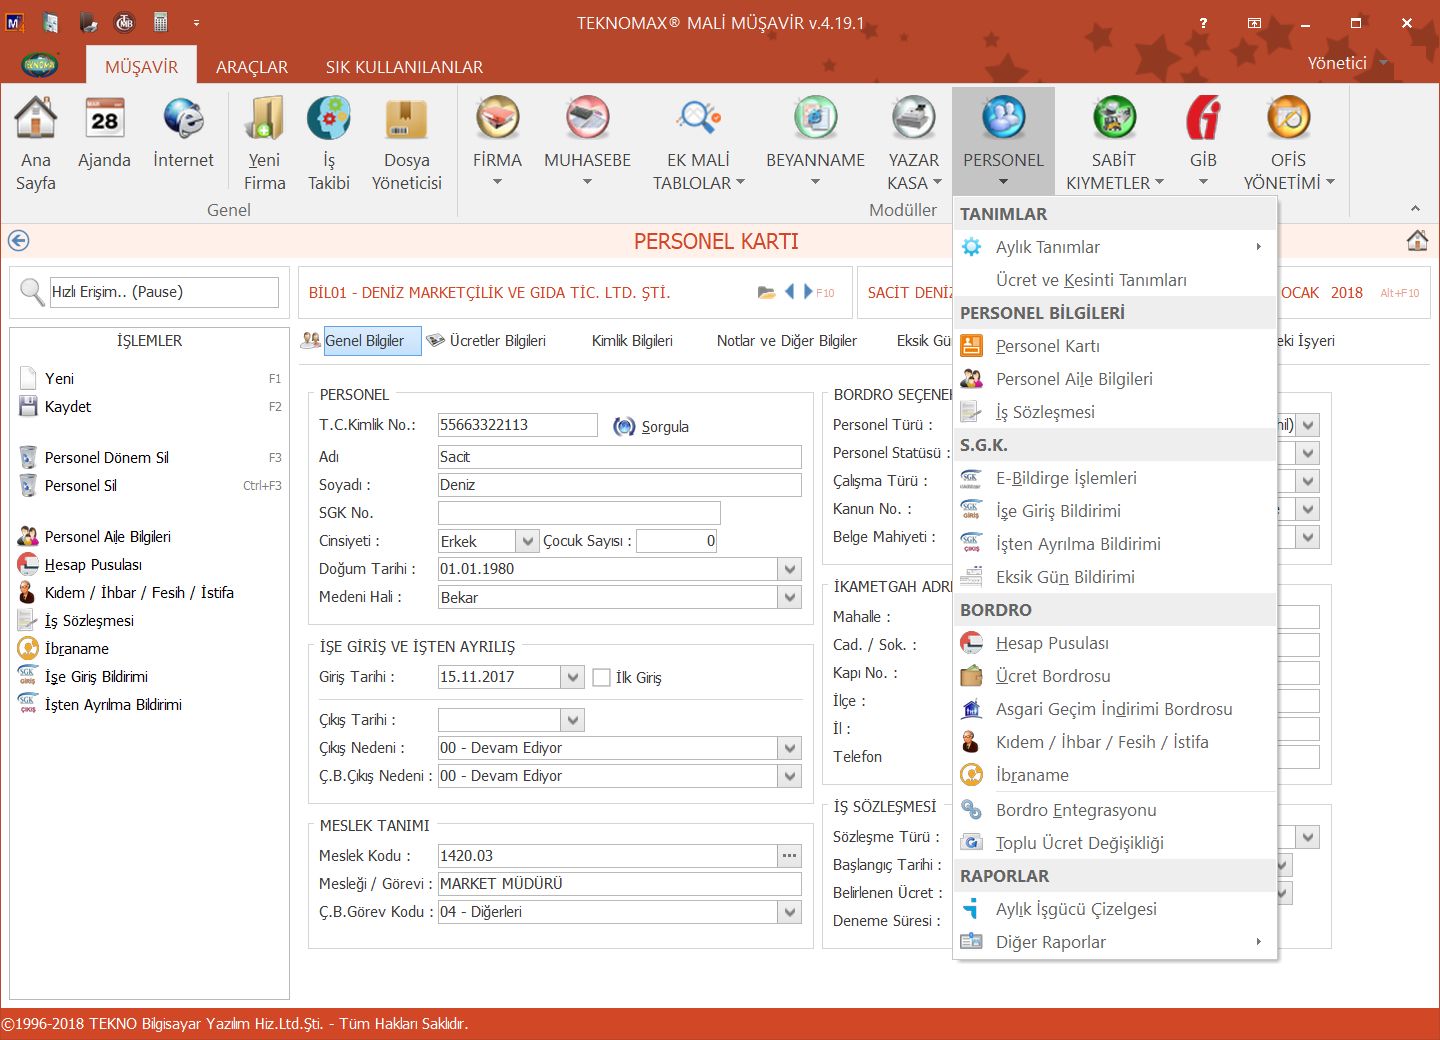Click Kaydet in the İşlemler panel
1440x1040 pixels.
pos(67,407)
